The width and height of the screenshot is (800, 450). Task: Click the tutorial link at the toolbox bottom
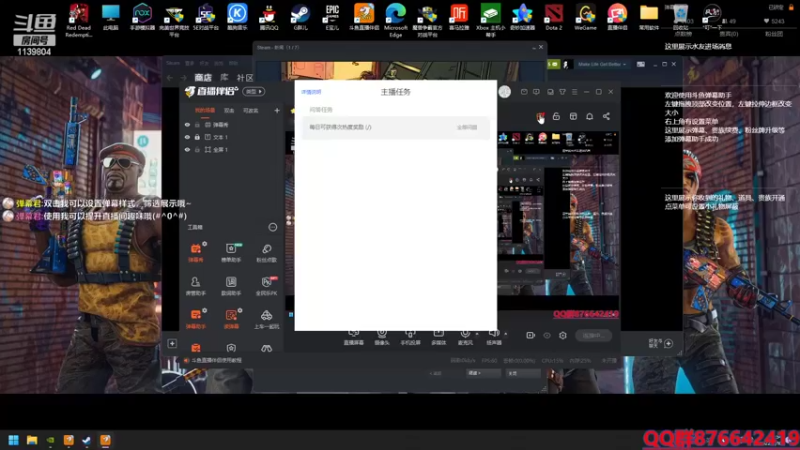tap(217, 360)
